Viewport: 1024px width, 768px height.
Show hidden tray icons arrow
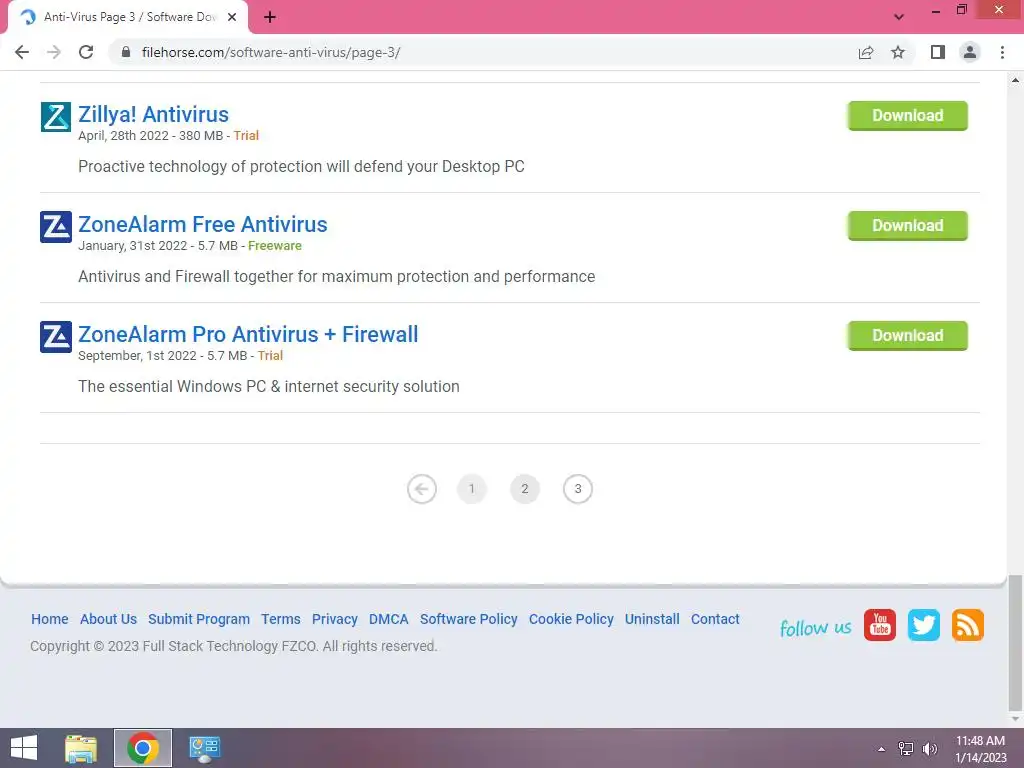882,749
